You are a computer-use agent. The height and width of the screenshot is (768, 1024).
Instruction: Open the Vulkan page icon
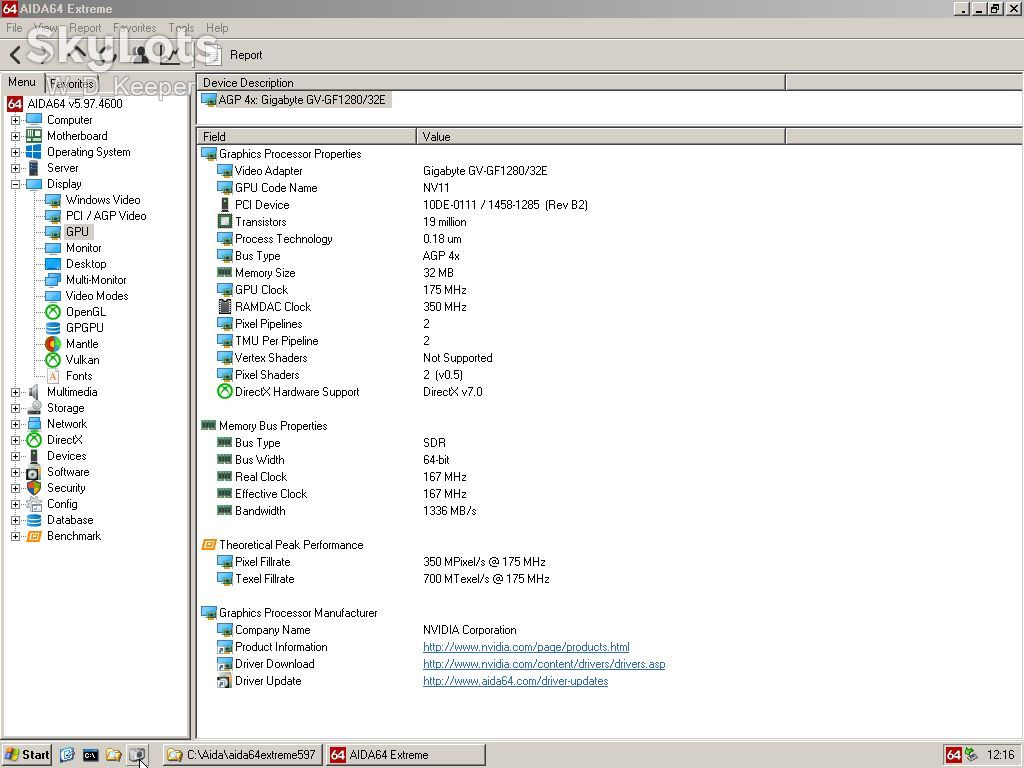(53, 360)
